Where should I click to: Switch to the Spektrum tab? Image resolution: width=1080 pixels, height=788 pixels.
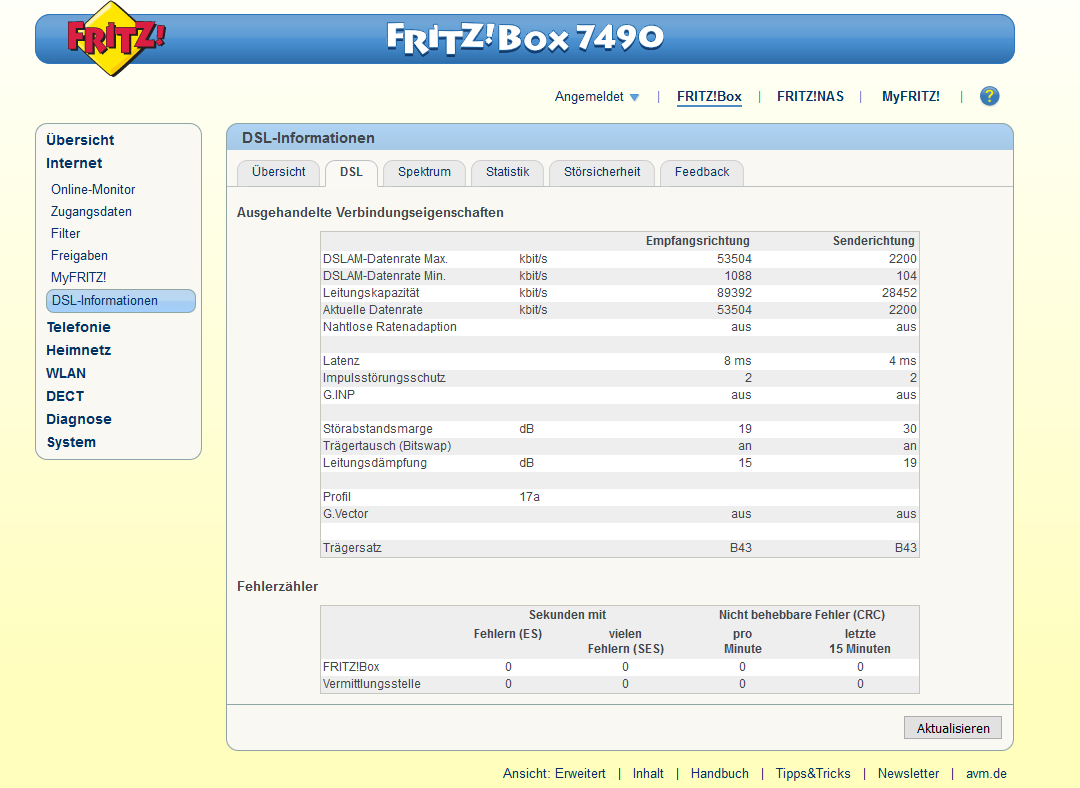(424, 172)
